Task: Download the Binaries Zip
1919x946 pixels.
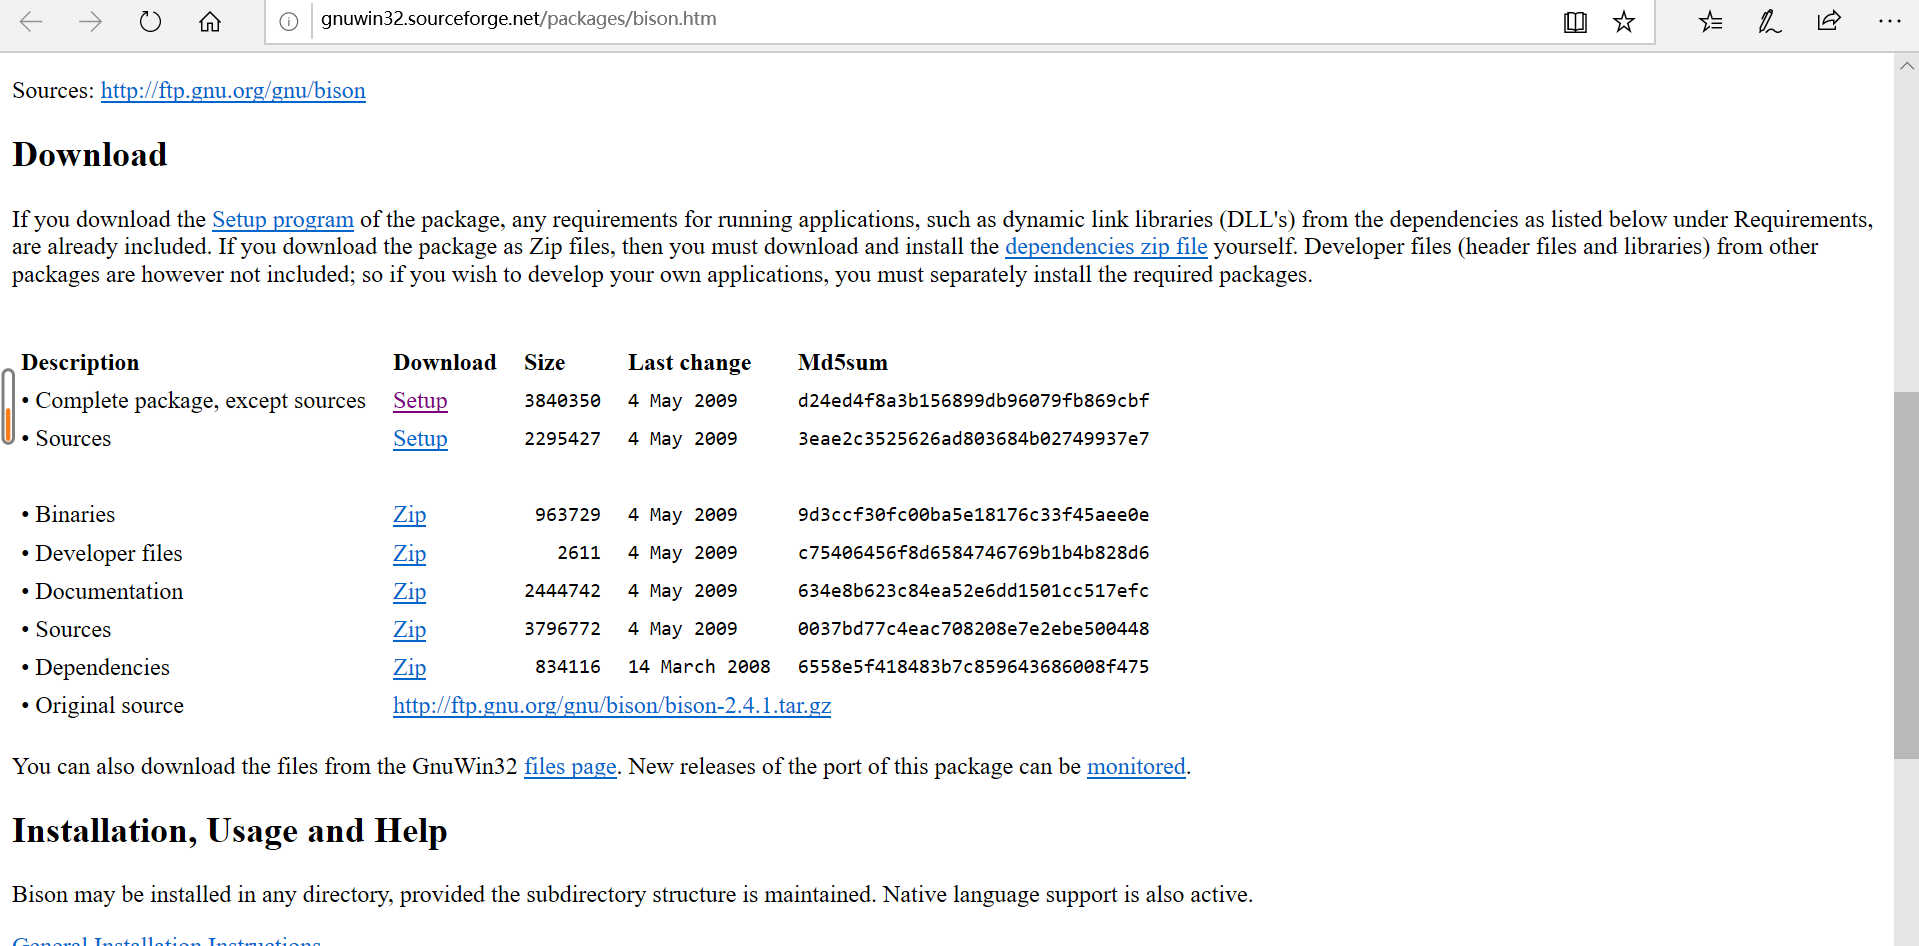Action: [x=409, y=514]
